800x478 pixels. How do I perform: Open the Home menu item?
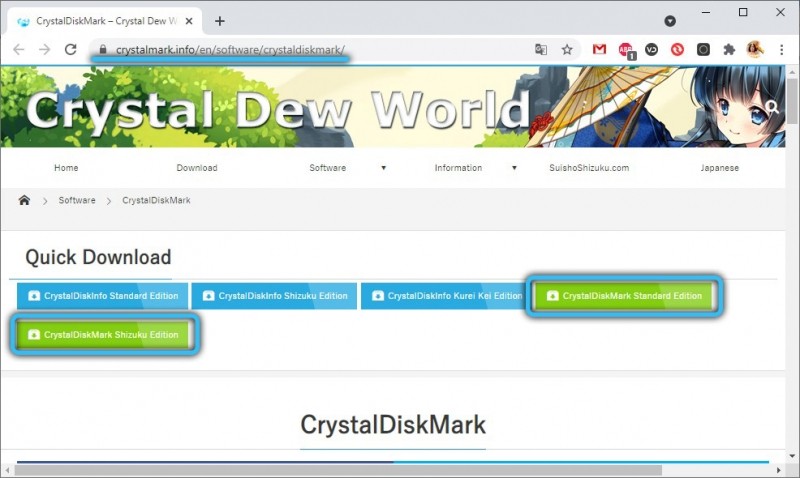coord(66,168)
